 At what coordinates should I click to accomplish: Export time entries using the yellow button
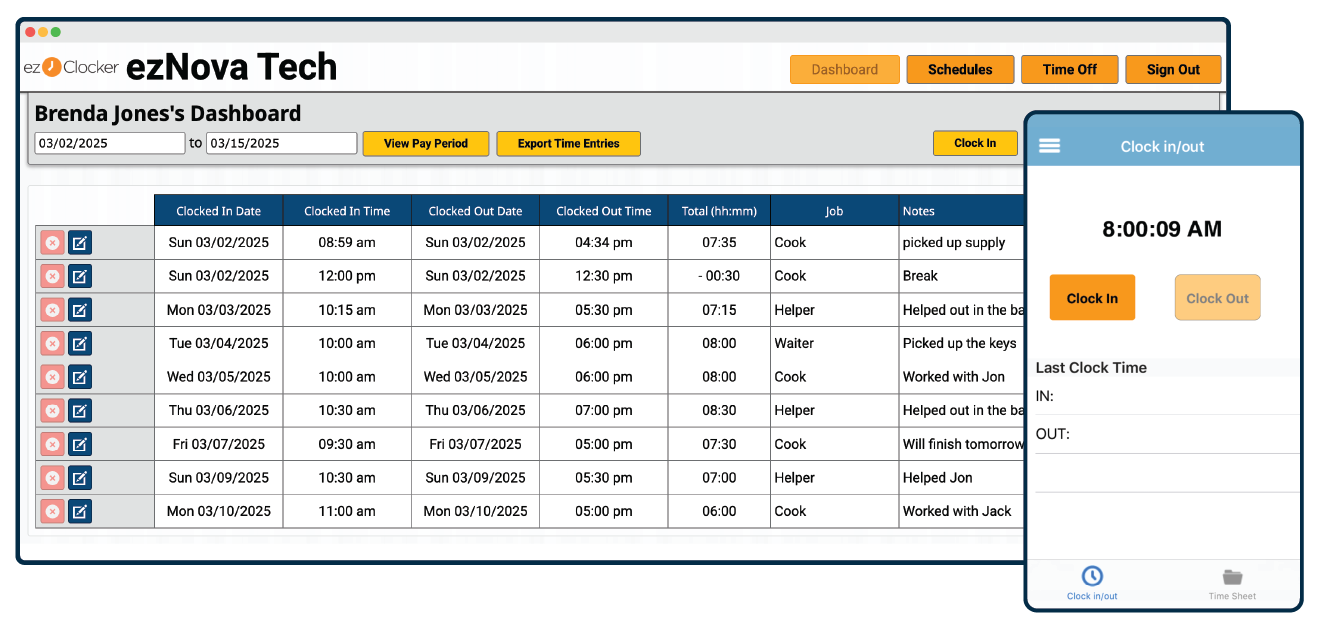[568, 143]
